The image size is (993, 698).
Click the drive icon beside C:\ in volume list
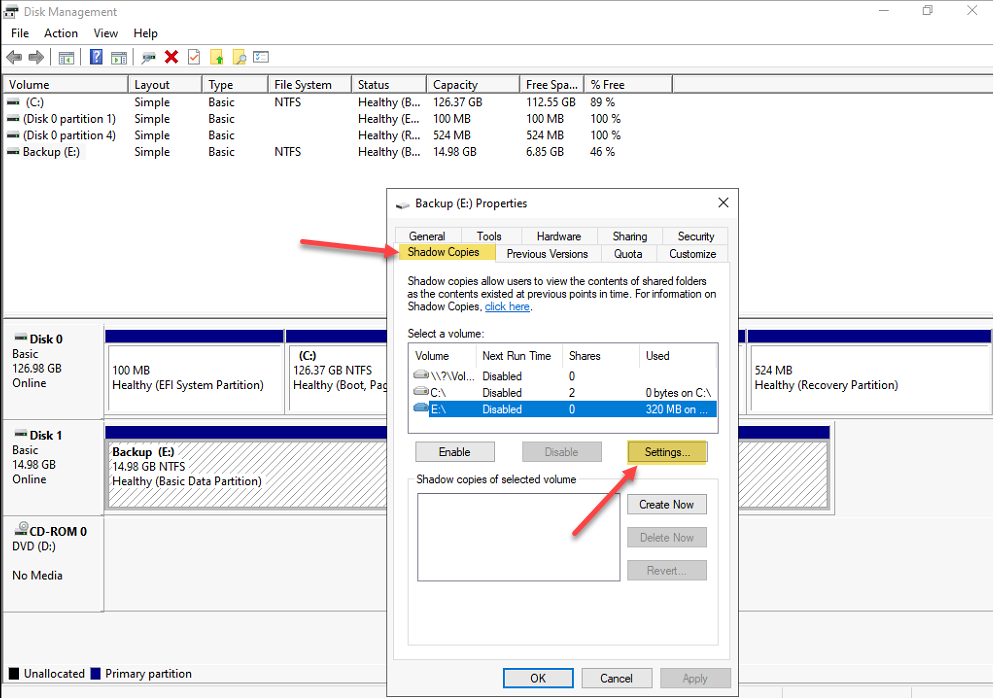click(x=421, y=392)
